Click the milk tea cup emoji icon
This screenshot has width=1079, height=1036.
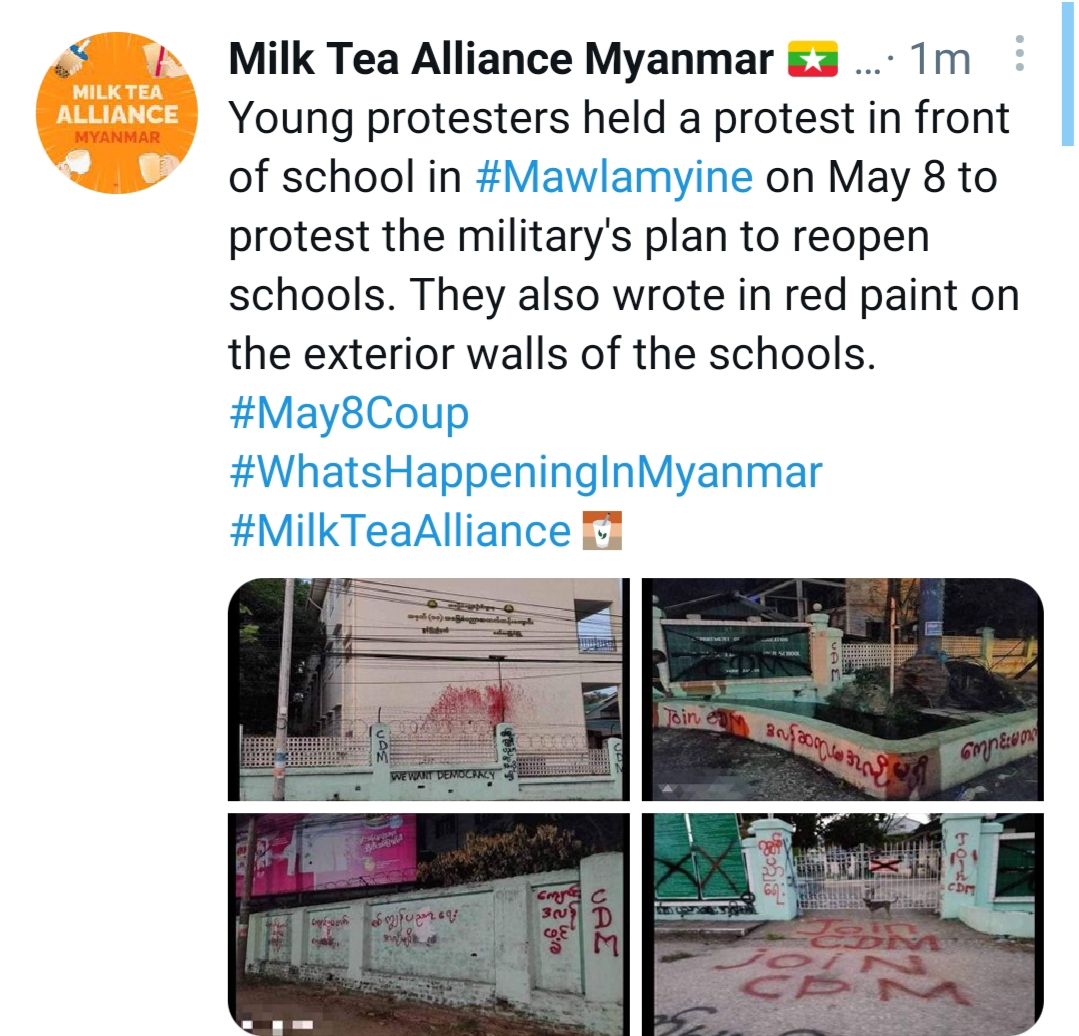point(601,530)
